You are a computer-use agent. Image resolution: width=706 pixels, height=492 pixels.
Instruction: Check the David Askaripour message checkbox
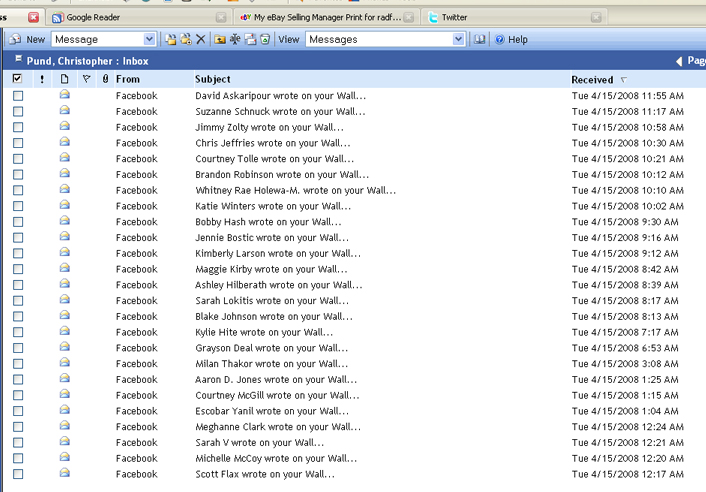[18, 96]
